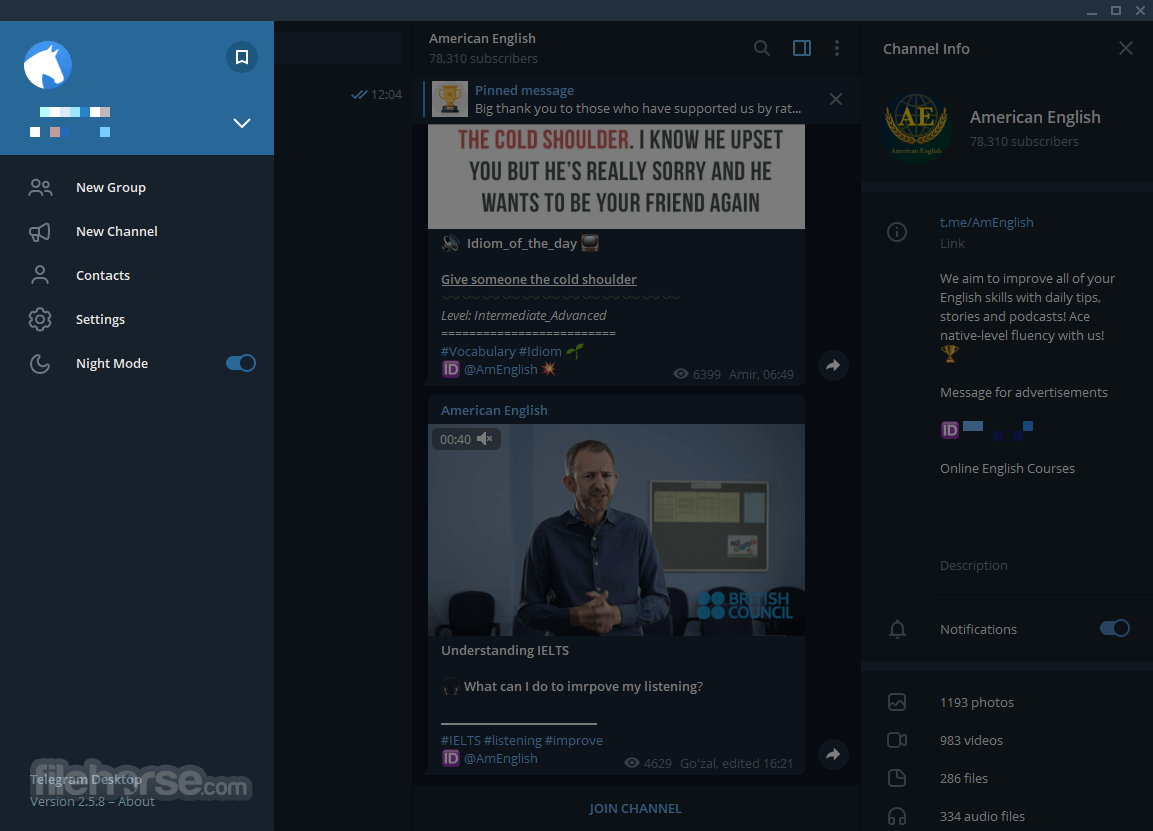
Task: Expand the account list chevron
Action: [x=242, y=123]
